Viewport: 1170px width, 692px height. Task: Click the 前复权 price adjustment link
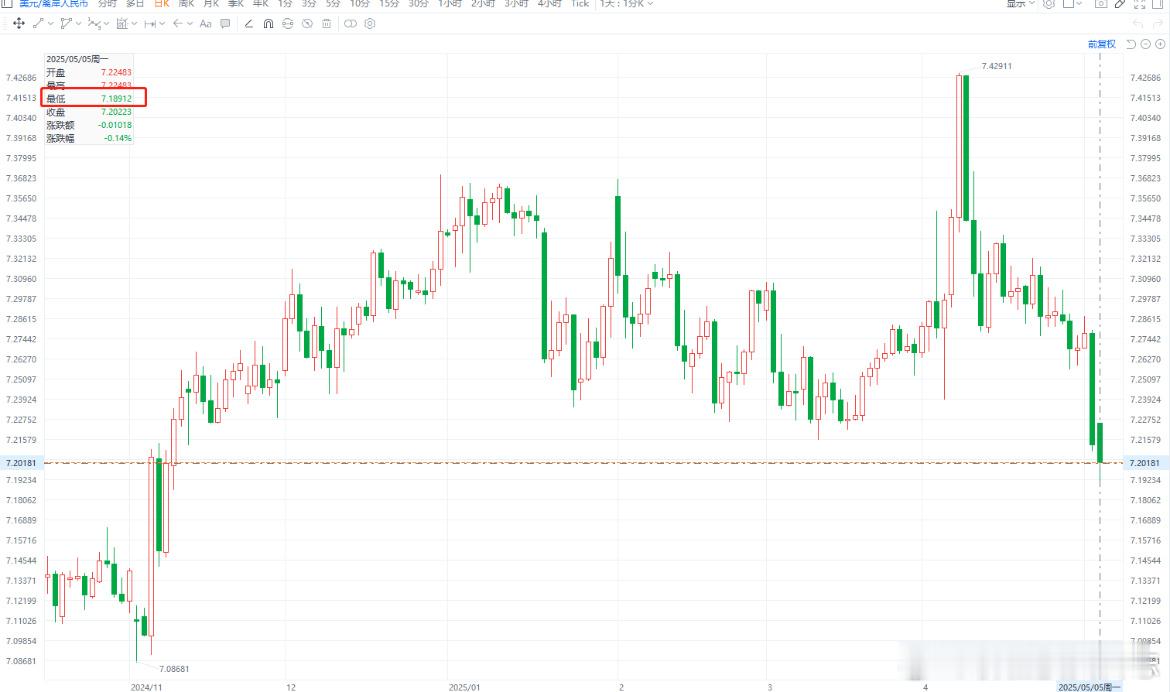click(1101, 44)
